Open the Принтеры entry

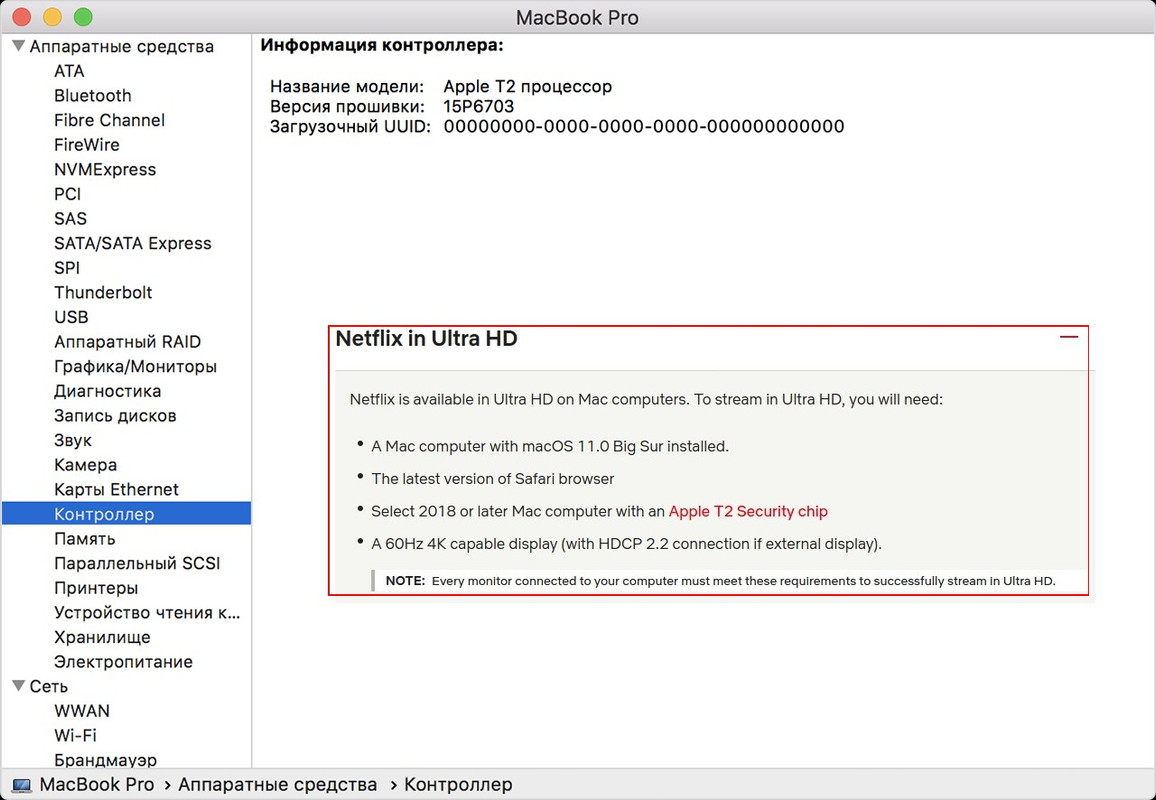tap(96, 588)
